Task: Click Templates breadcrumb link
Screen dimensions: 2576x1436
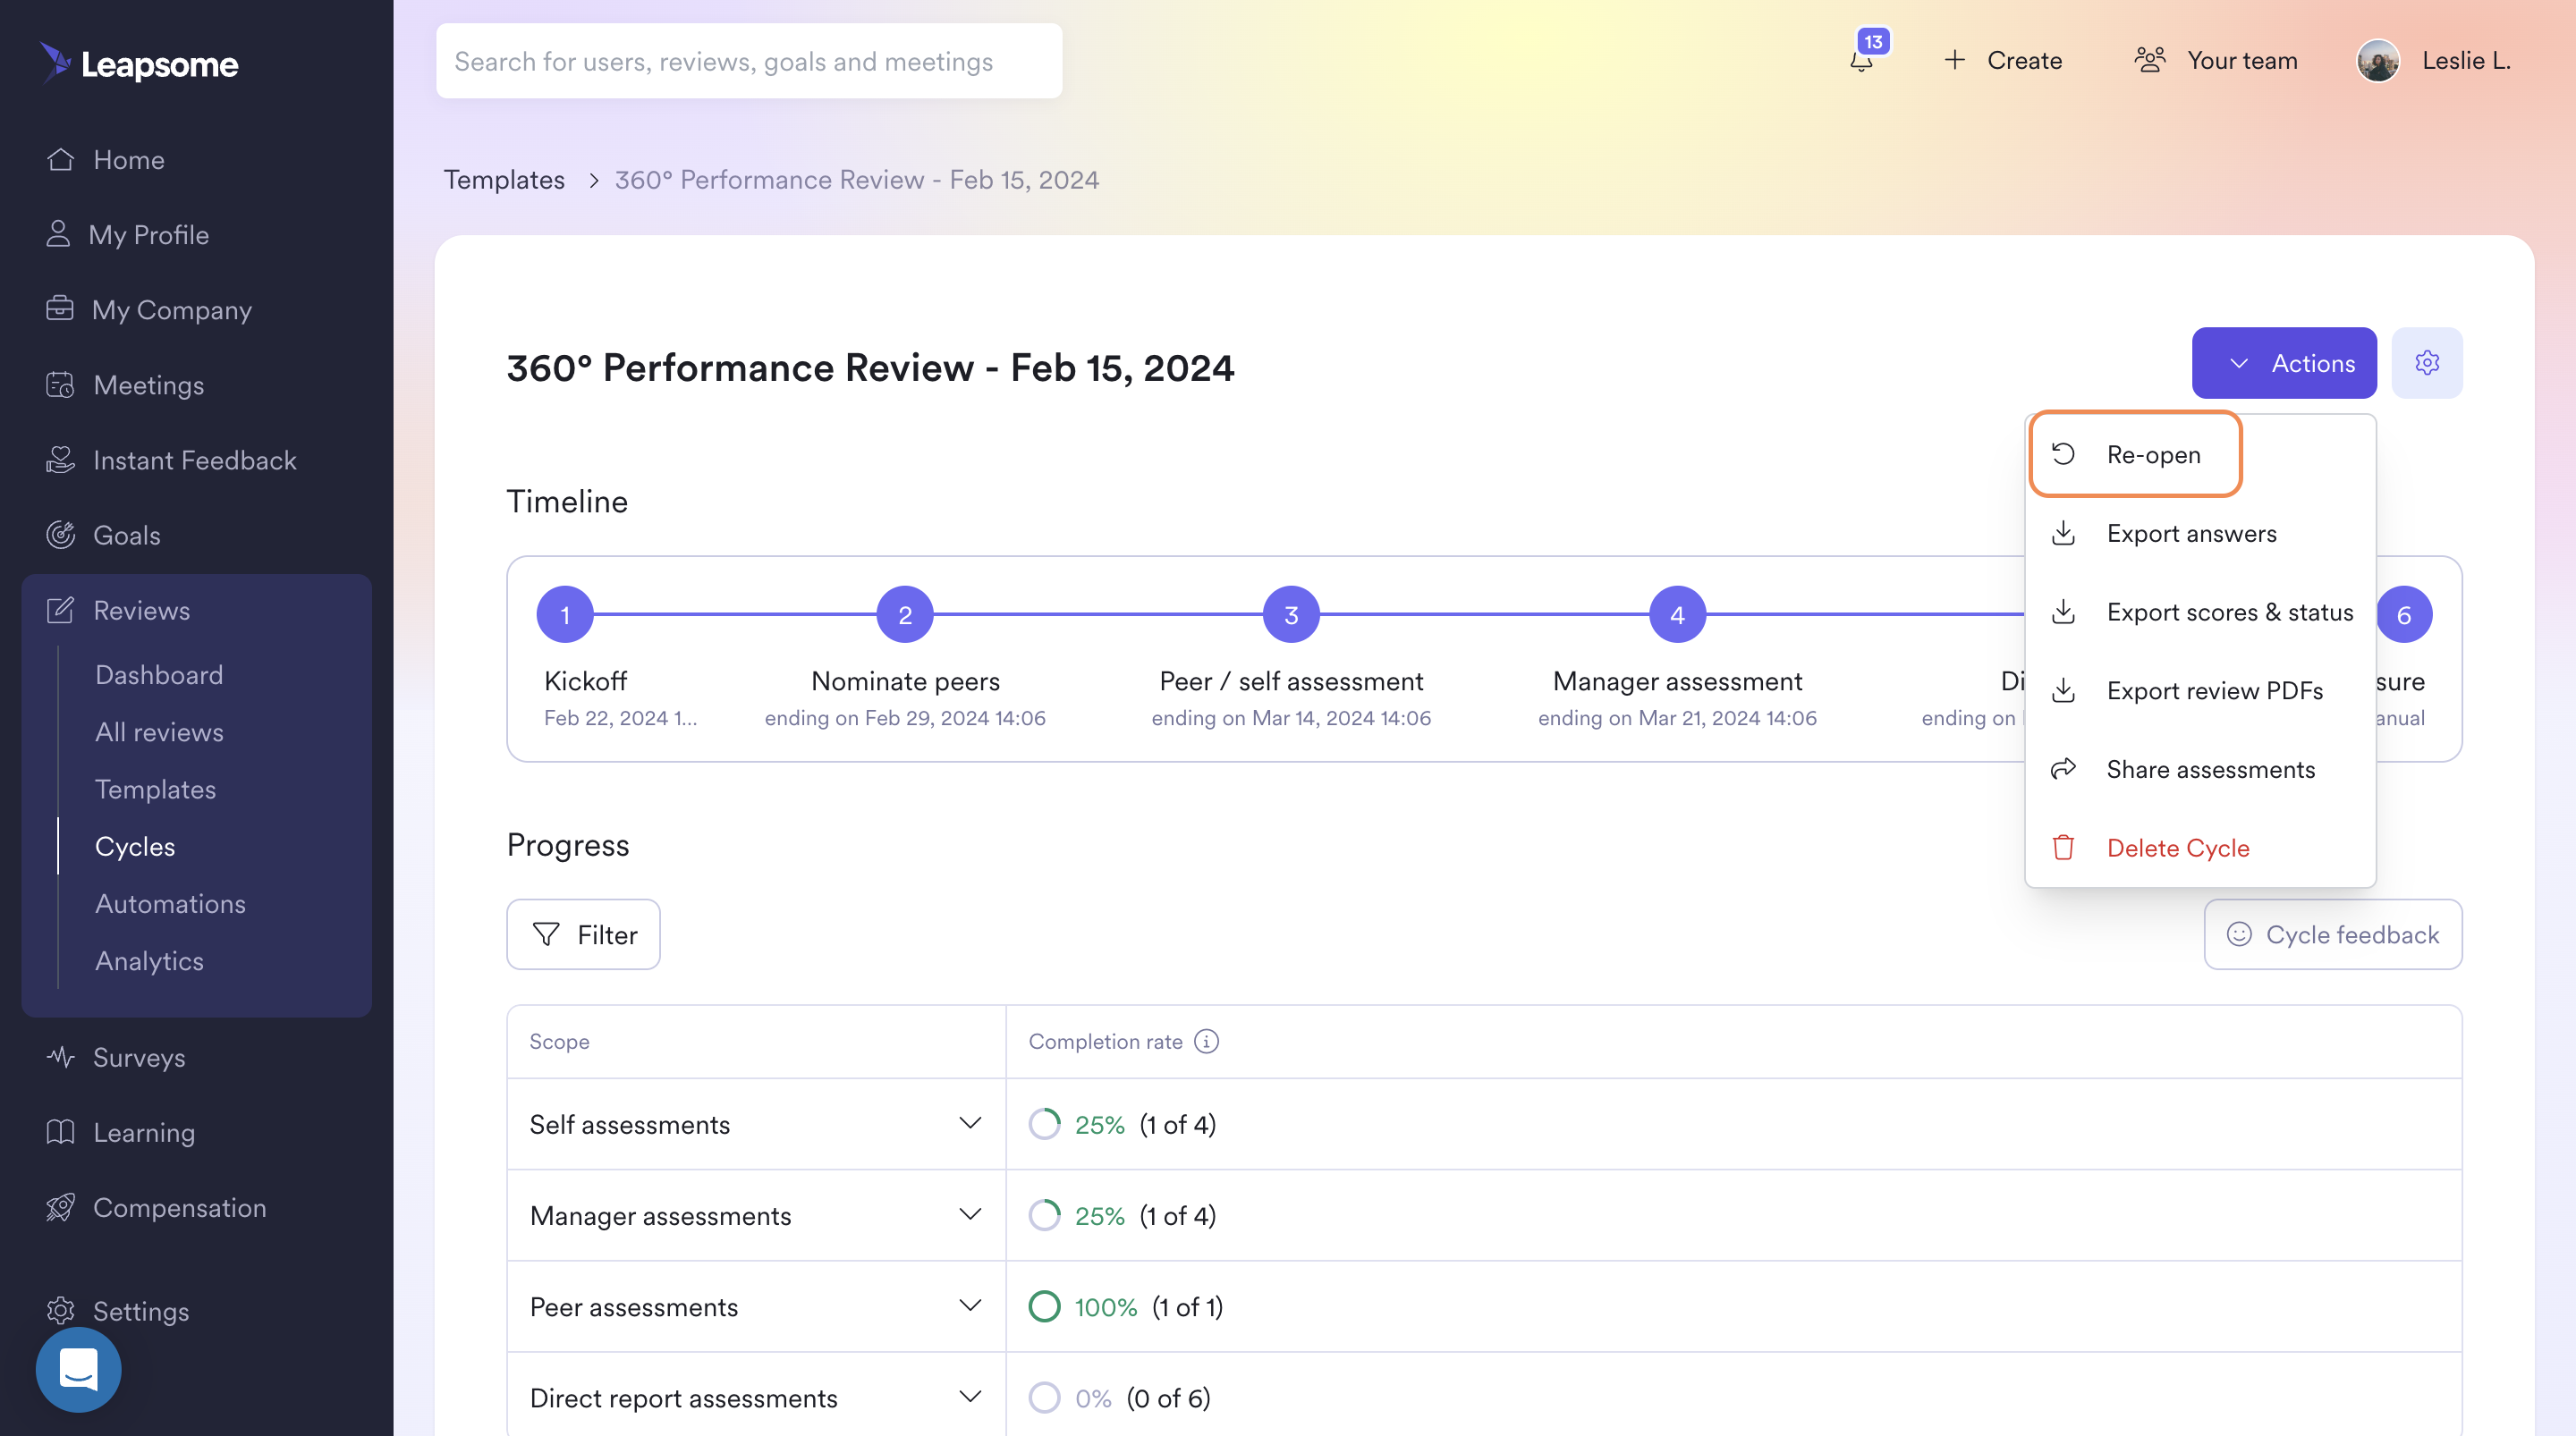Action: pos(504,179)
